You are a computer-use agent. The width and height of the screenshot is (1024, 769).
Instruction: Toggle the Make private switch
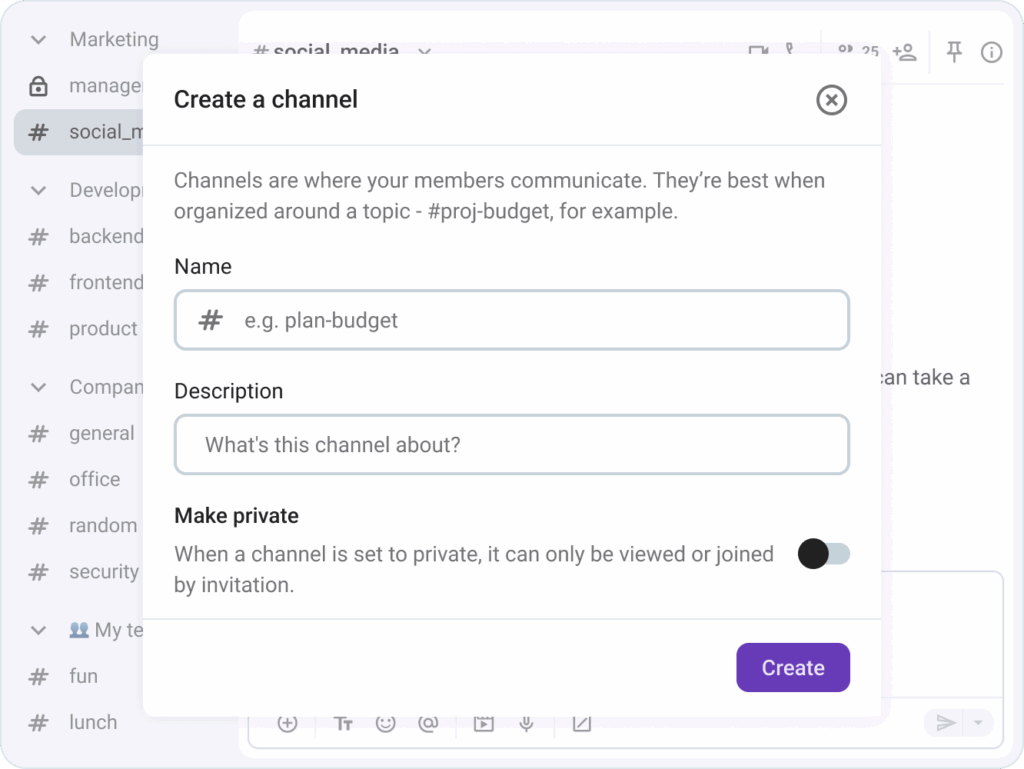[823, 554]
